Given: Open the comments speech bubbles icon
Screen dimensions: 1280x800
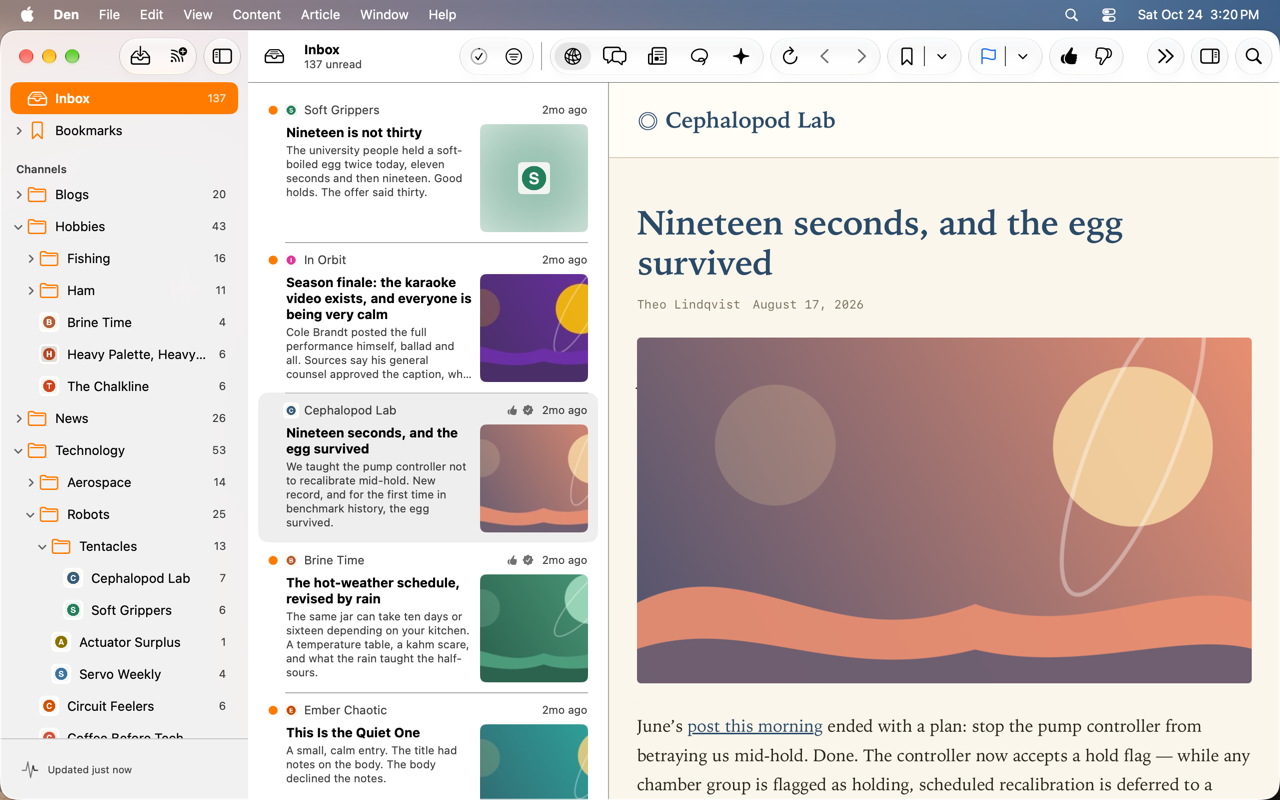Looking at the screenshot, I should coord(615,57).
